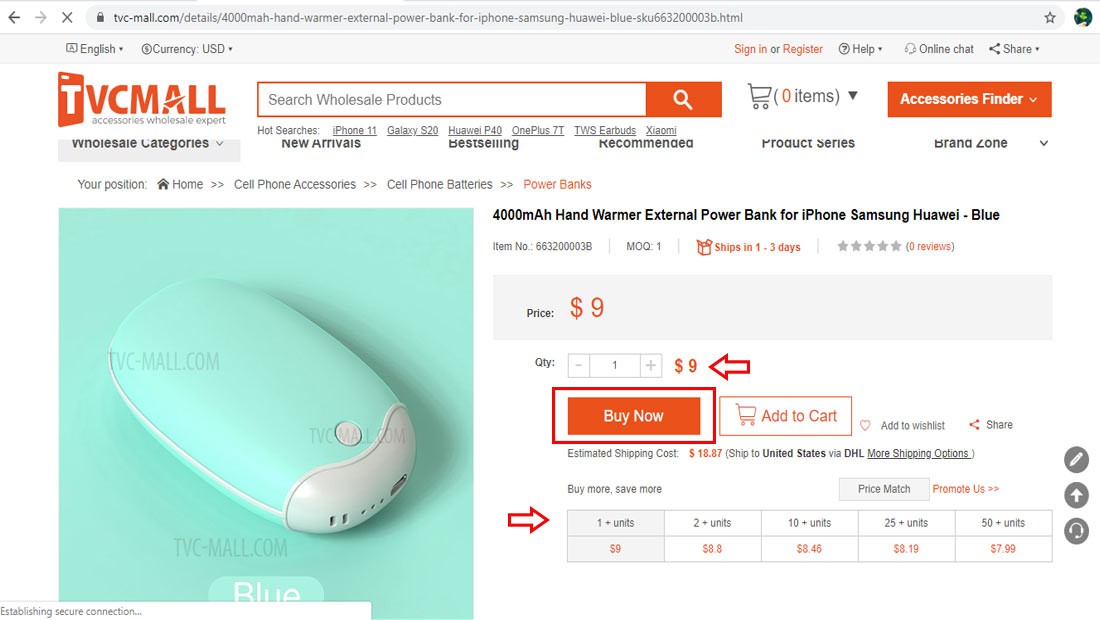This screenshot has height=620, width=1100.
Task: Expand the Accessories Finder dropdown
Action: [969, 99]
